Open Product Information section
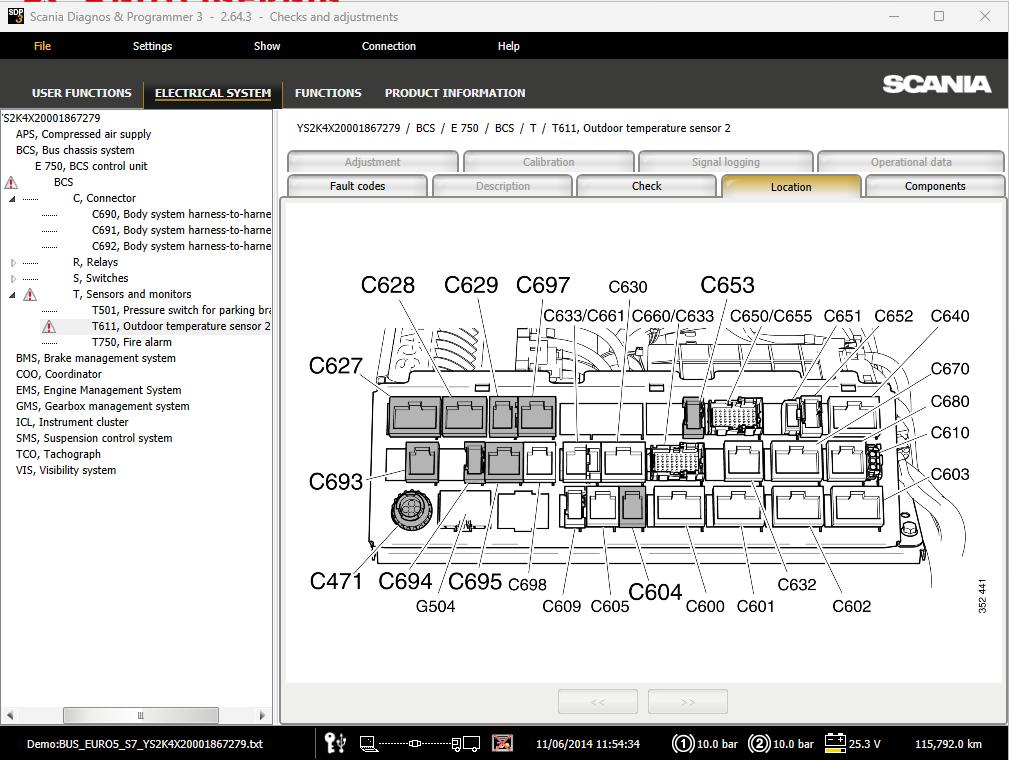Screen dimensions: 1009x760 tap(455, 93)
